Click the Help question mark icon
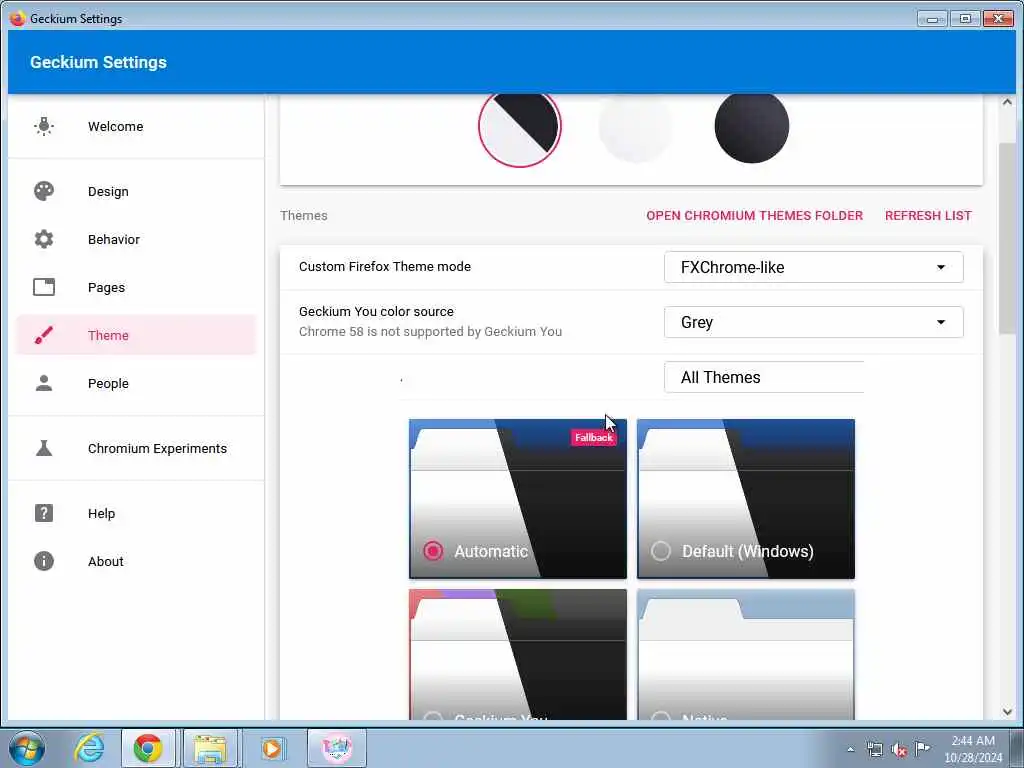Viewport: 1024px width, 768px height. coord(44,513)
